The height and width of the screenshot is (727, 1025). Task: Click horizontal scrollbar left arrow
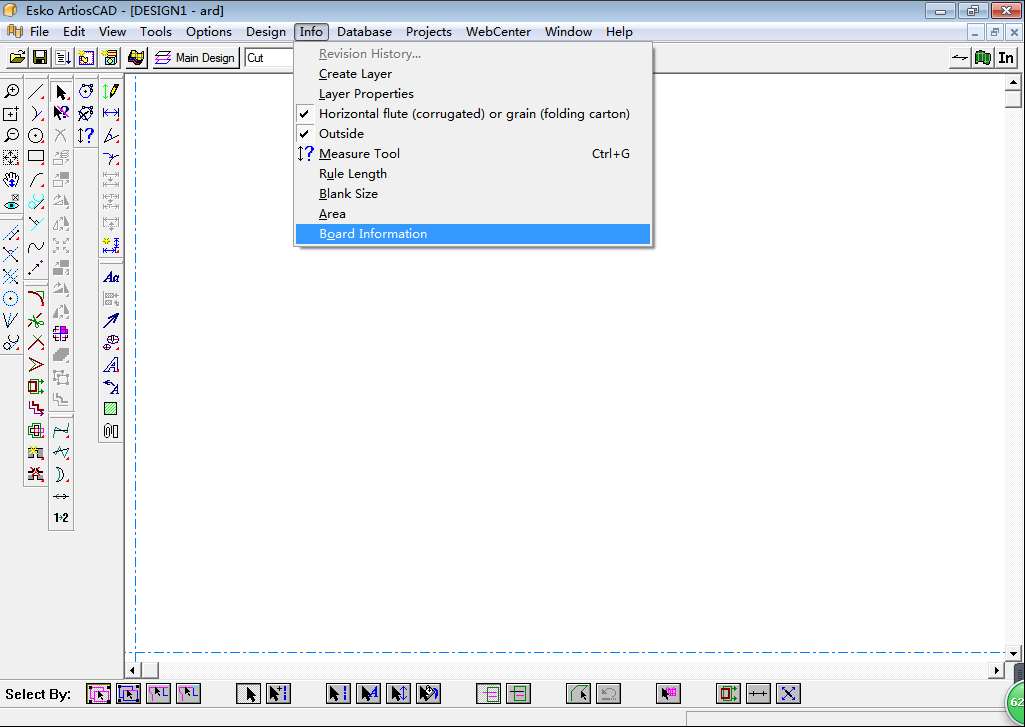point(133,669)
